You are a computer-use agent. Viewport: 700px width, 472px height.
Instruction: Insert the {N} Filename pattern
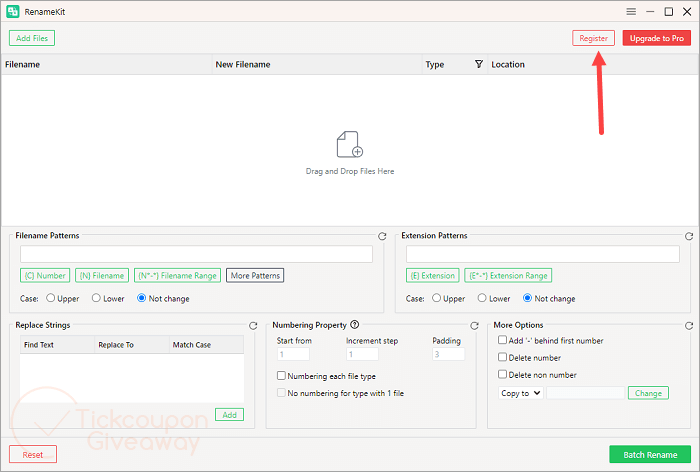(102, 276)
